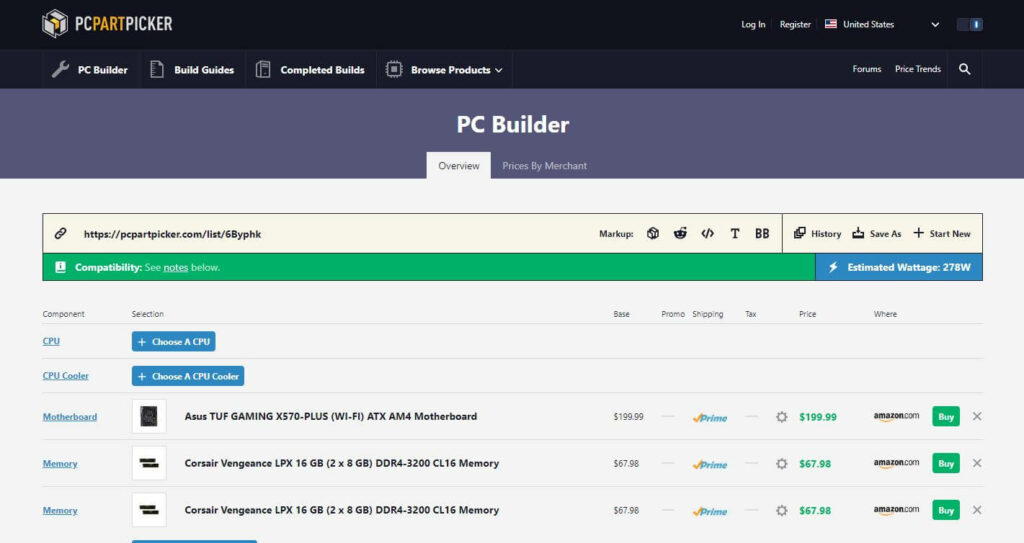Pick the BBCode markup icon
Screen dimensions: 1024x543
762,233
